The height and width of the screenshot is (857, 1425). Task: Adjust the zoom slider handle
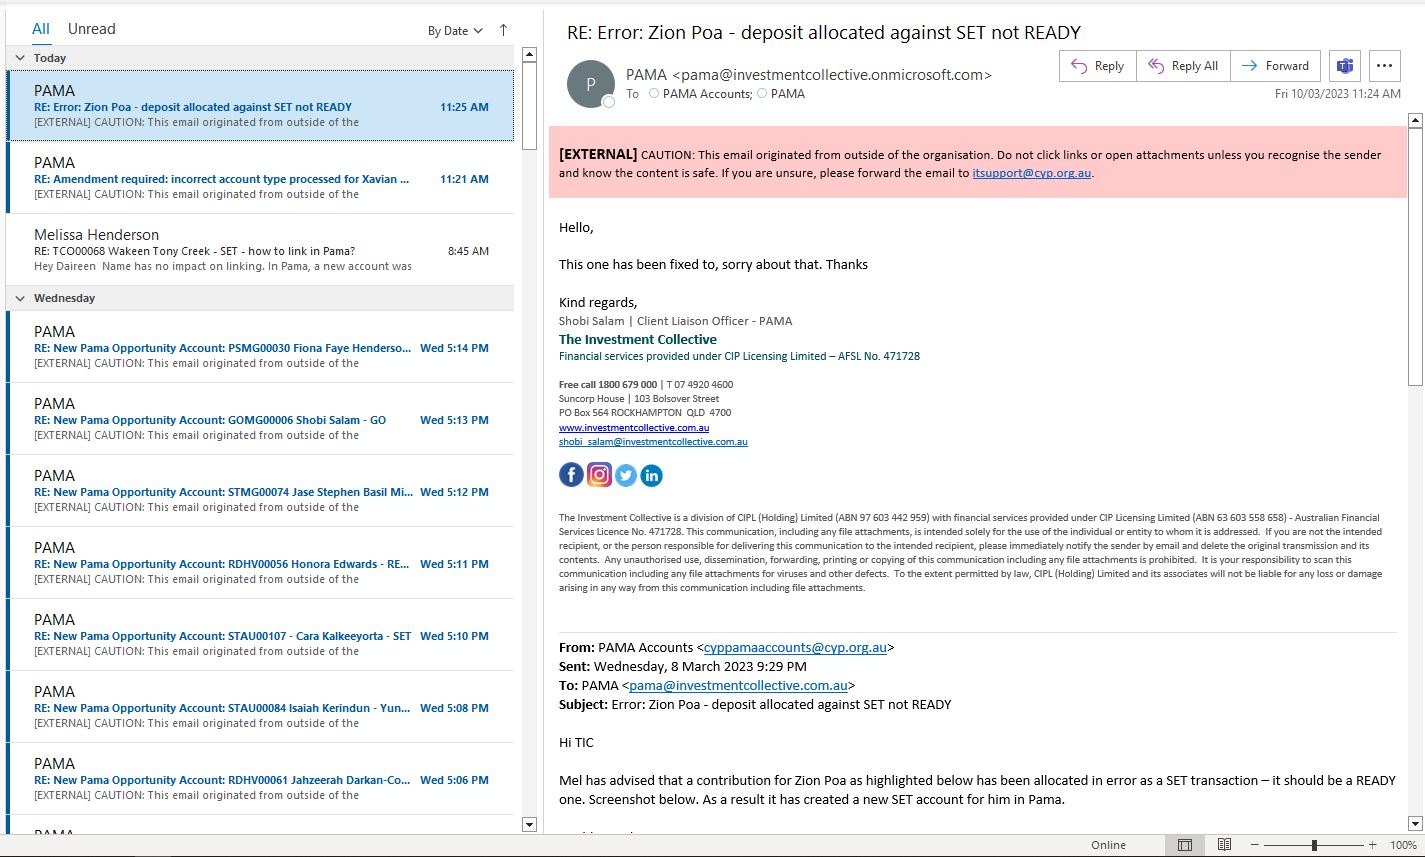pyautogui.click(x=1314, y=845)
